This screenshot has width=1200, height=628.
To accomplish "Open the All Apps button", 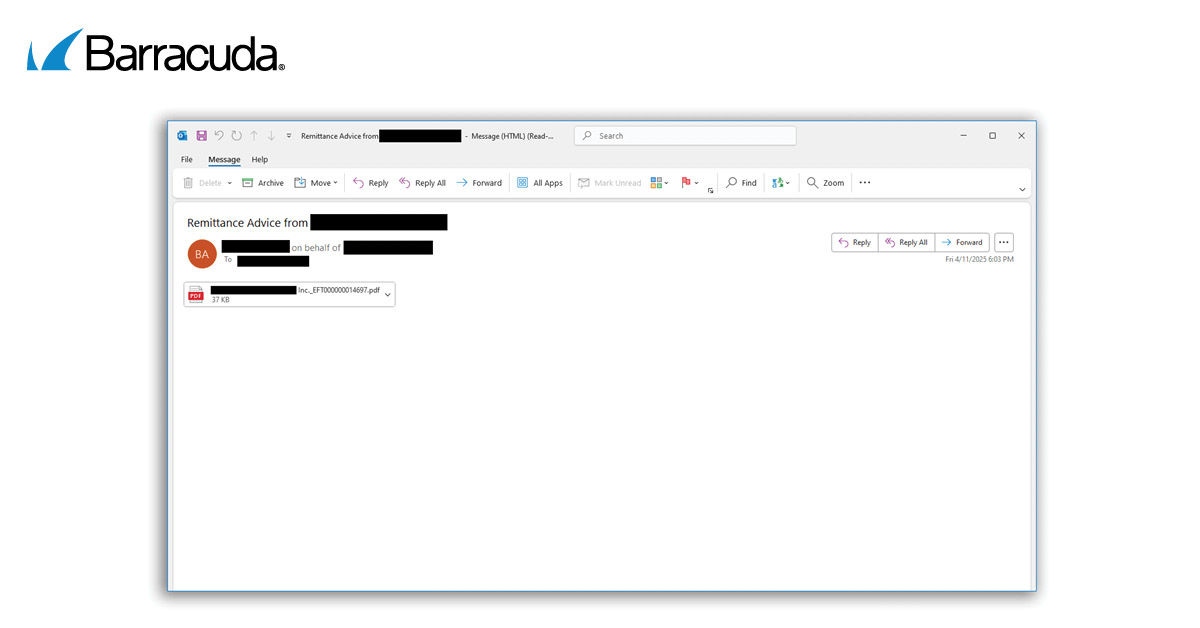I will (540, 183).
